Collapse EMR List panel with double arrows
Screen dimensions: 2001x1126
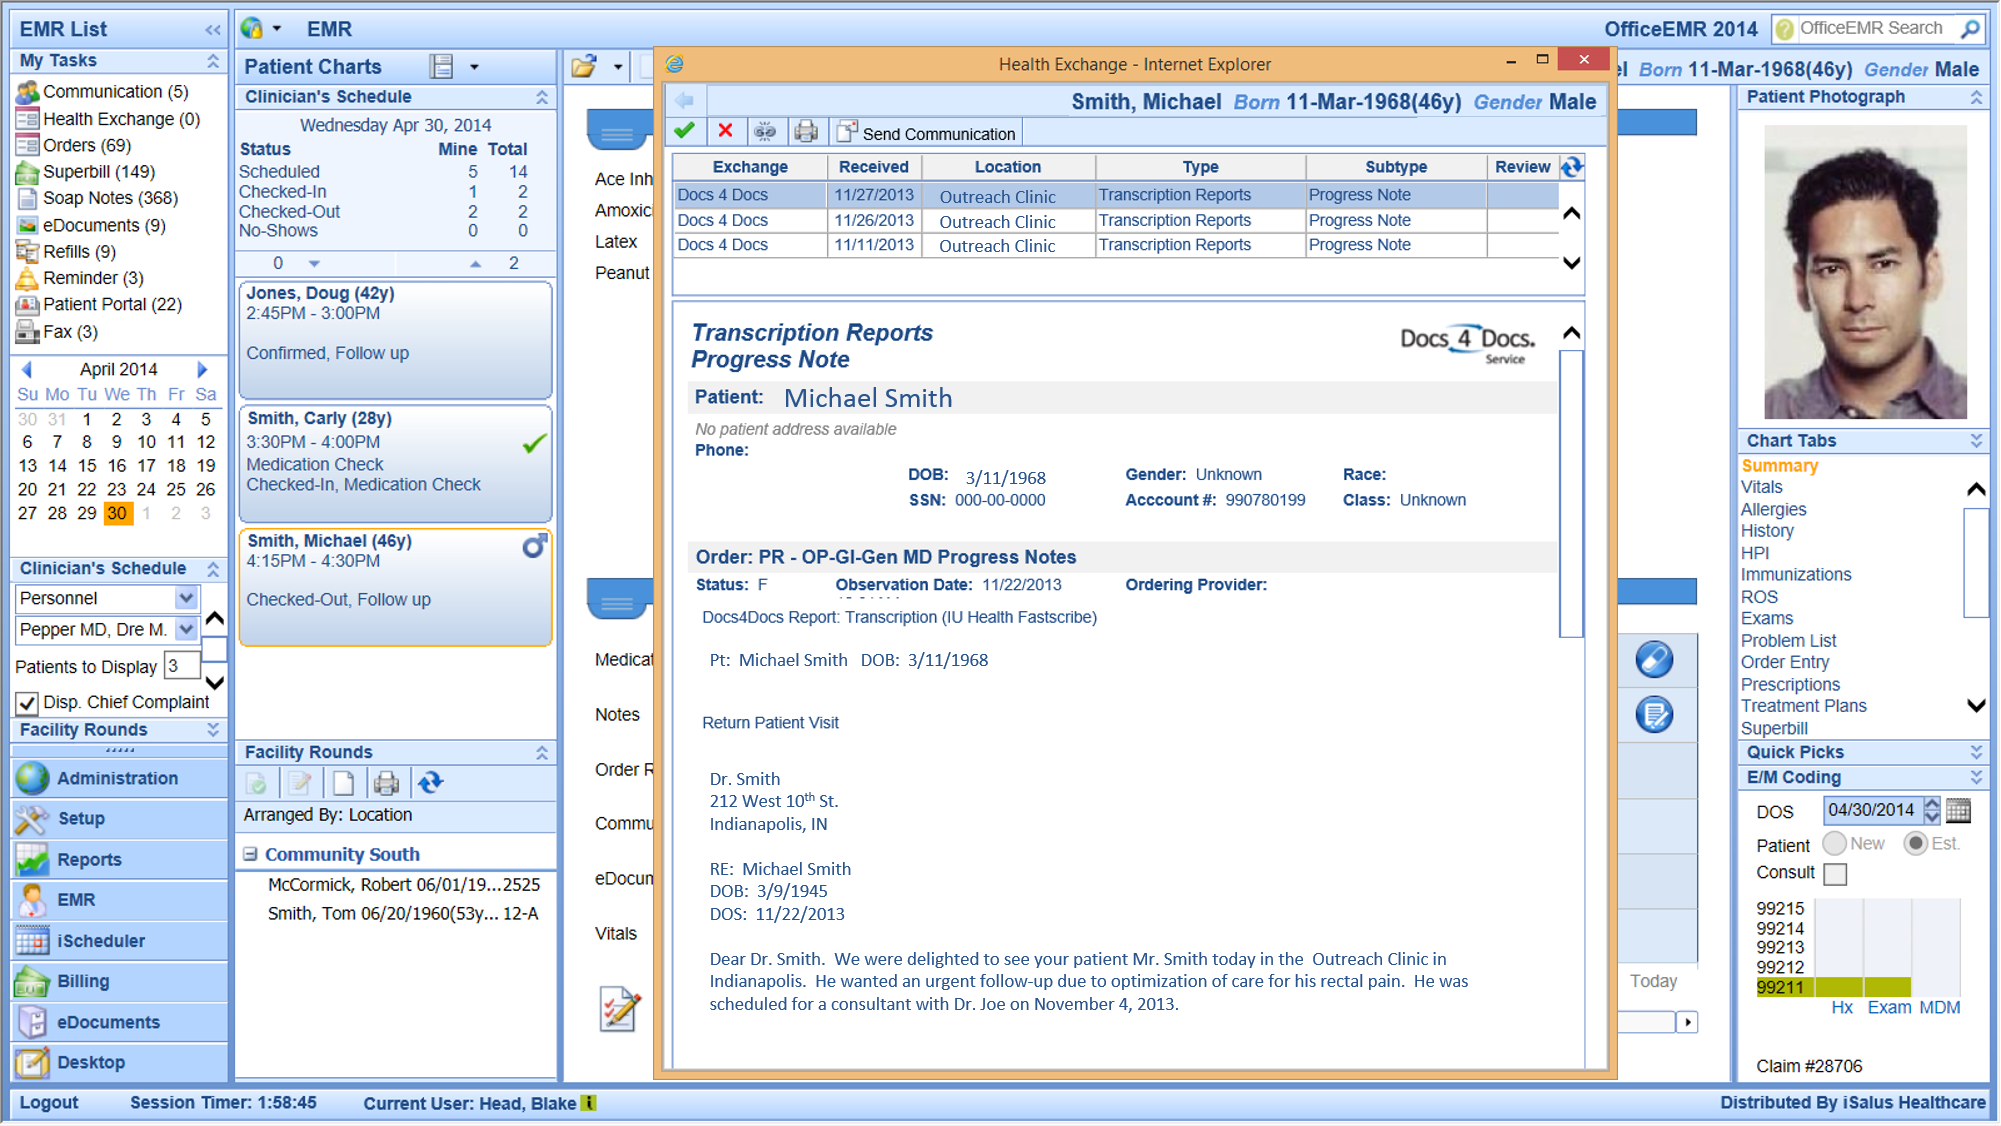tap(212, 29)
